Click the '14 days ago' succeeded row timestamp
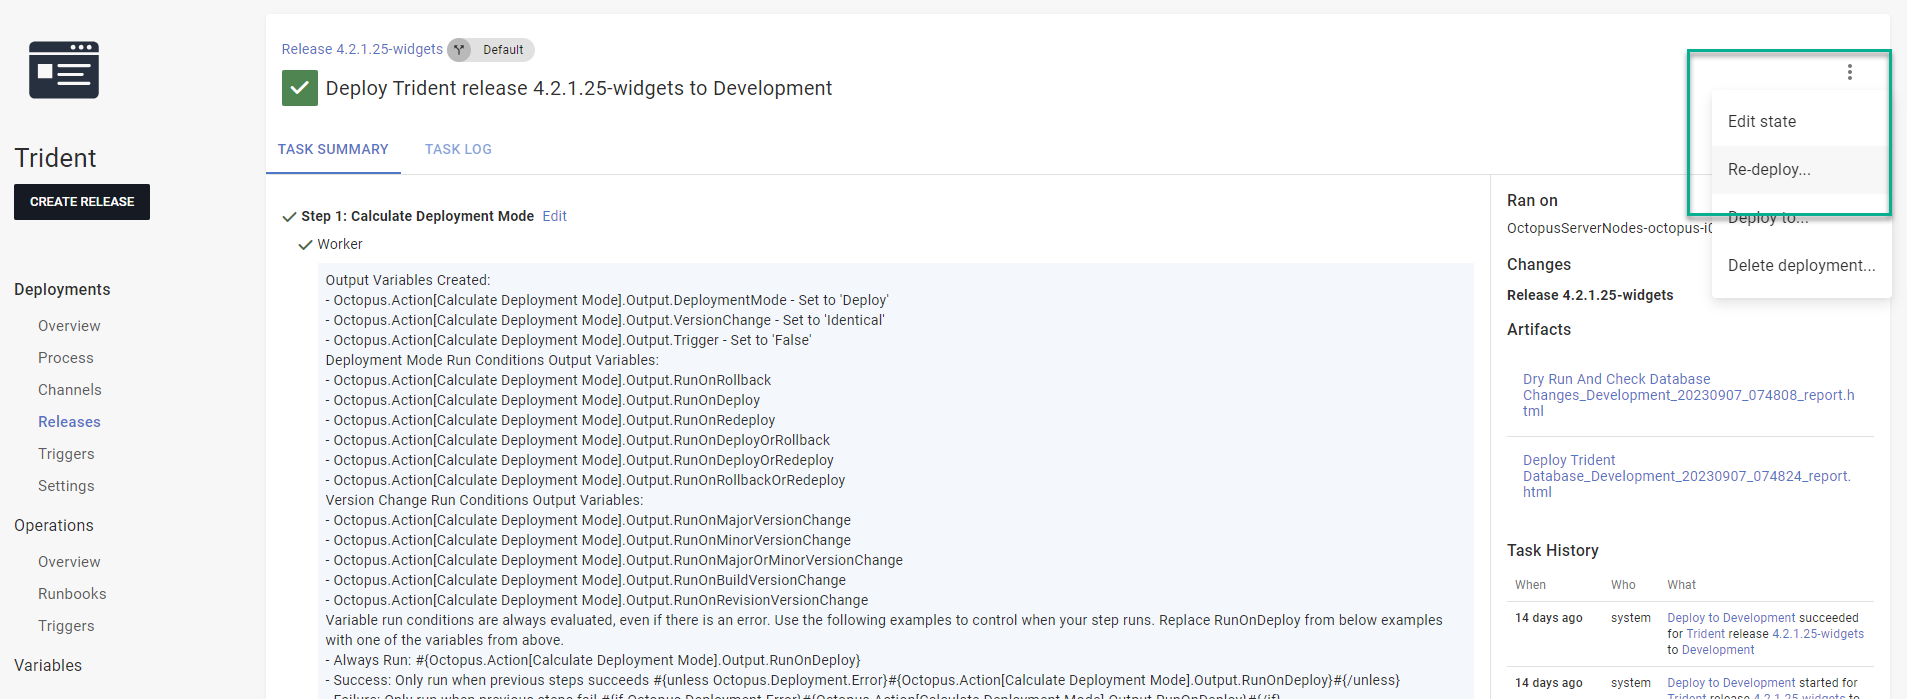Screen dimensions: 1907x699 click(x=1548, y=618)
